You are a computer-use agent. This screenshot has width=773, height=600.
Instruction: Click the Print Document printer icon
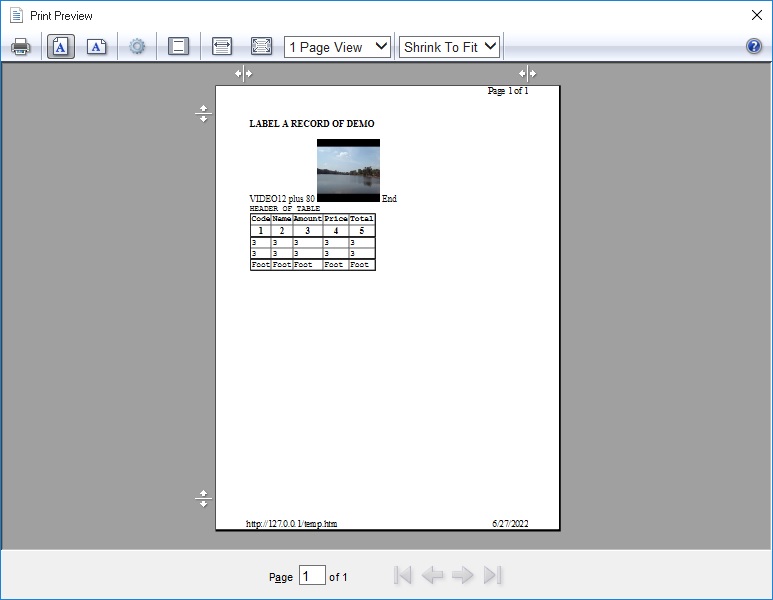tap(20, 47)
